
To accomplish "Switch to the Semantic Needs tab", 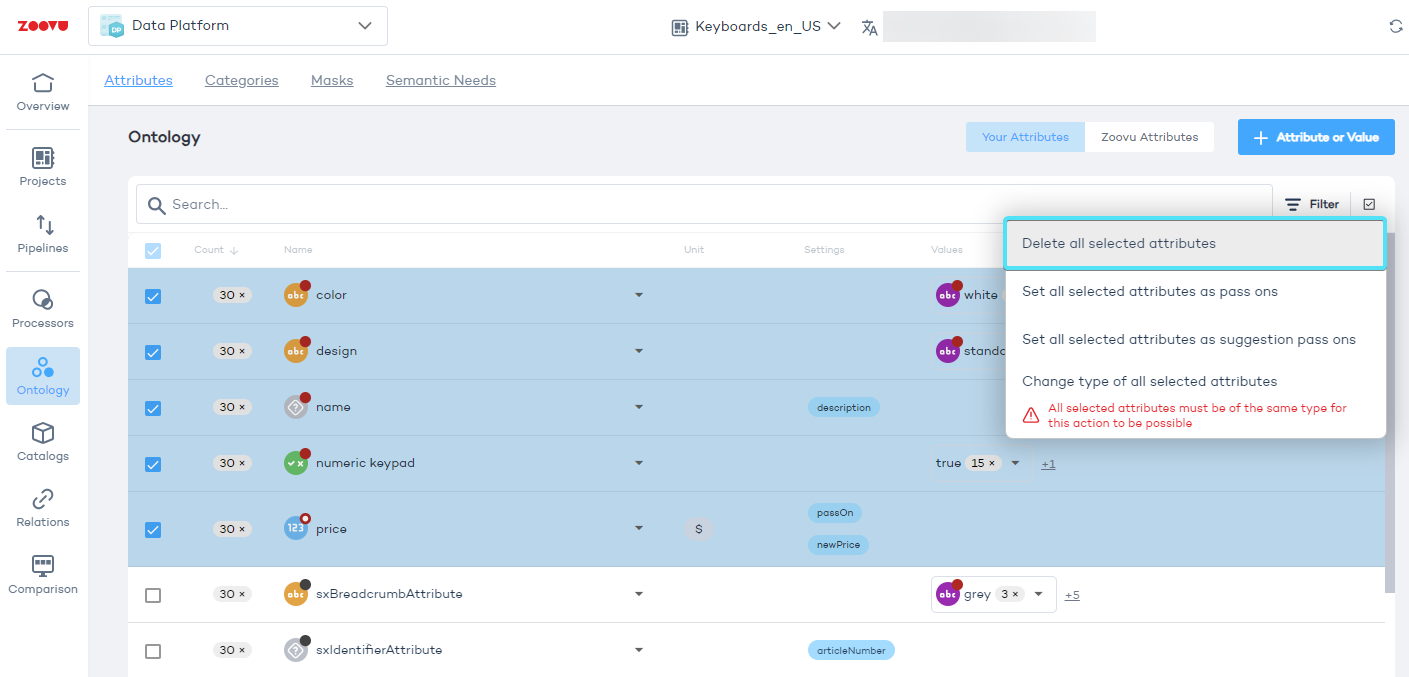I will coord(440,80).
